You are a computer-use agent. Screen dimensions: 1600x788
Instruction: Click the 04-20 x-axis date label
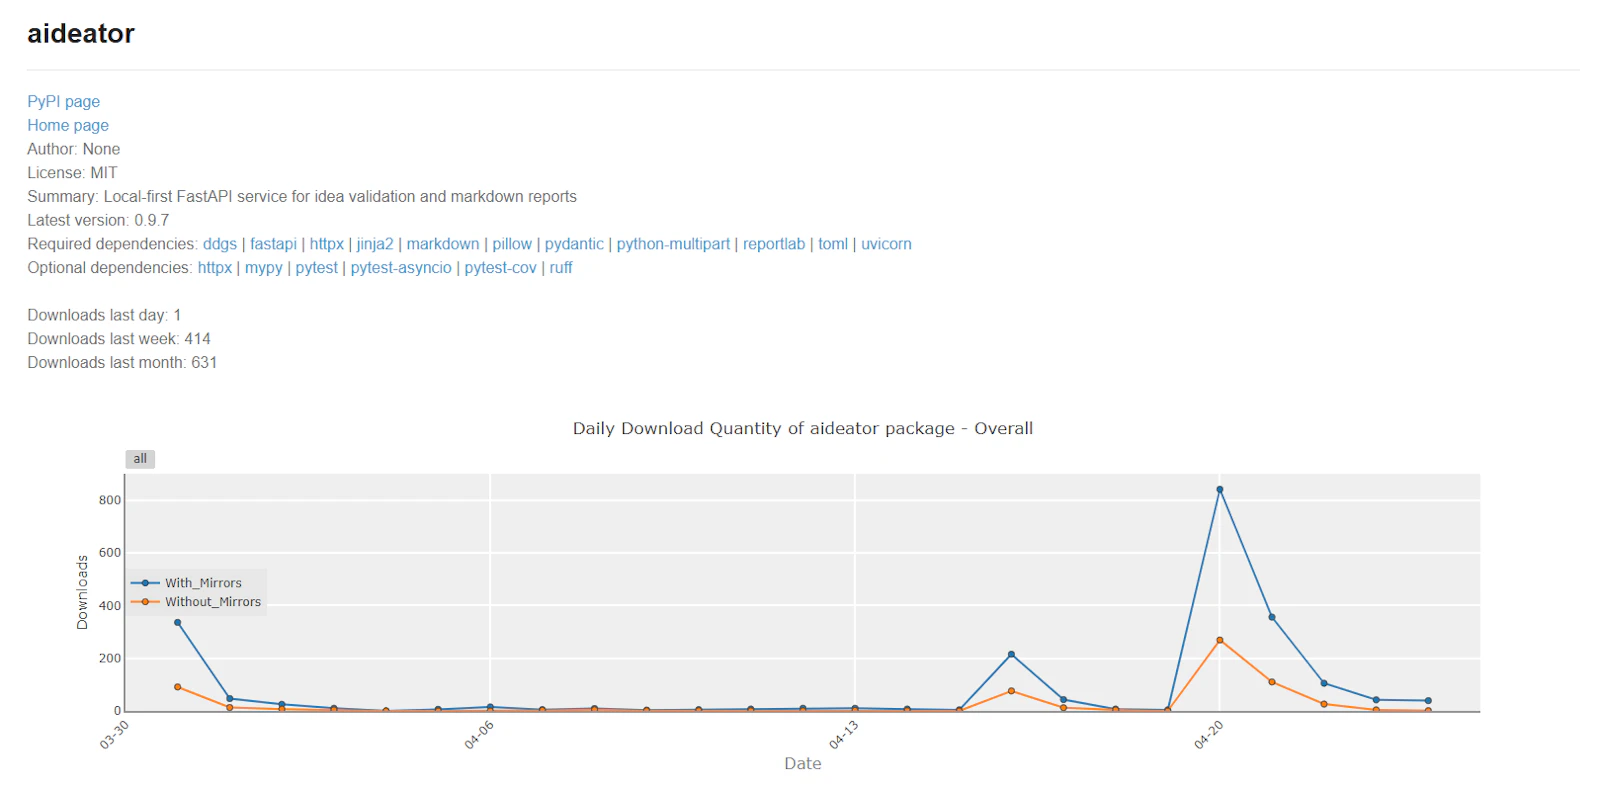(x=1209, y=736)
